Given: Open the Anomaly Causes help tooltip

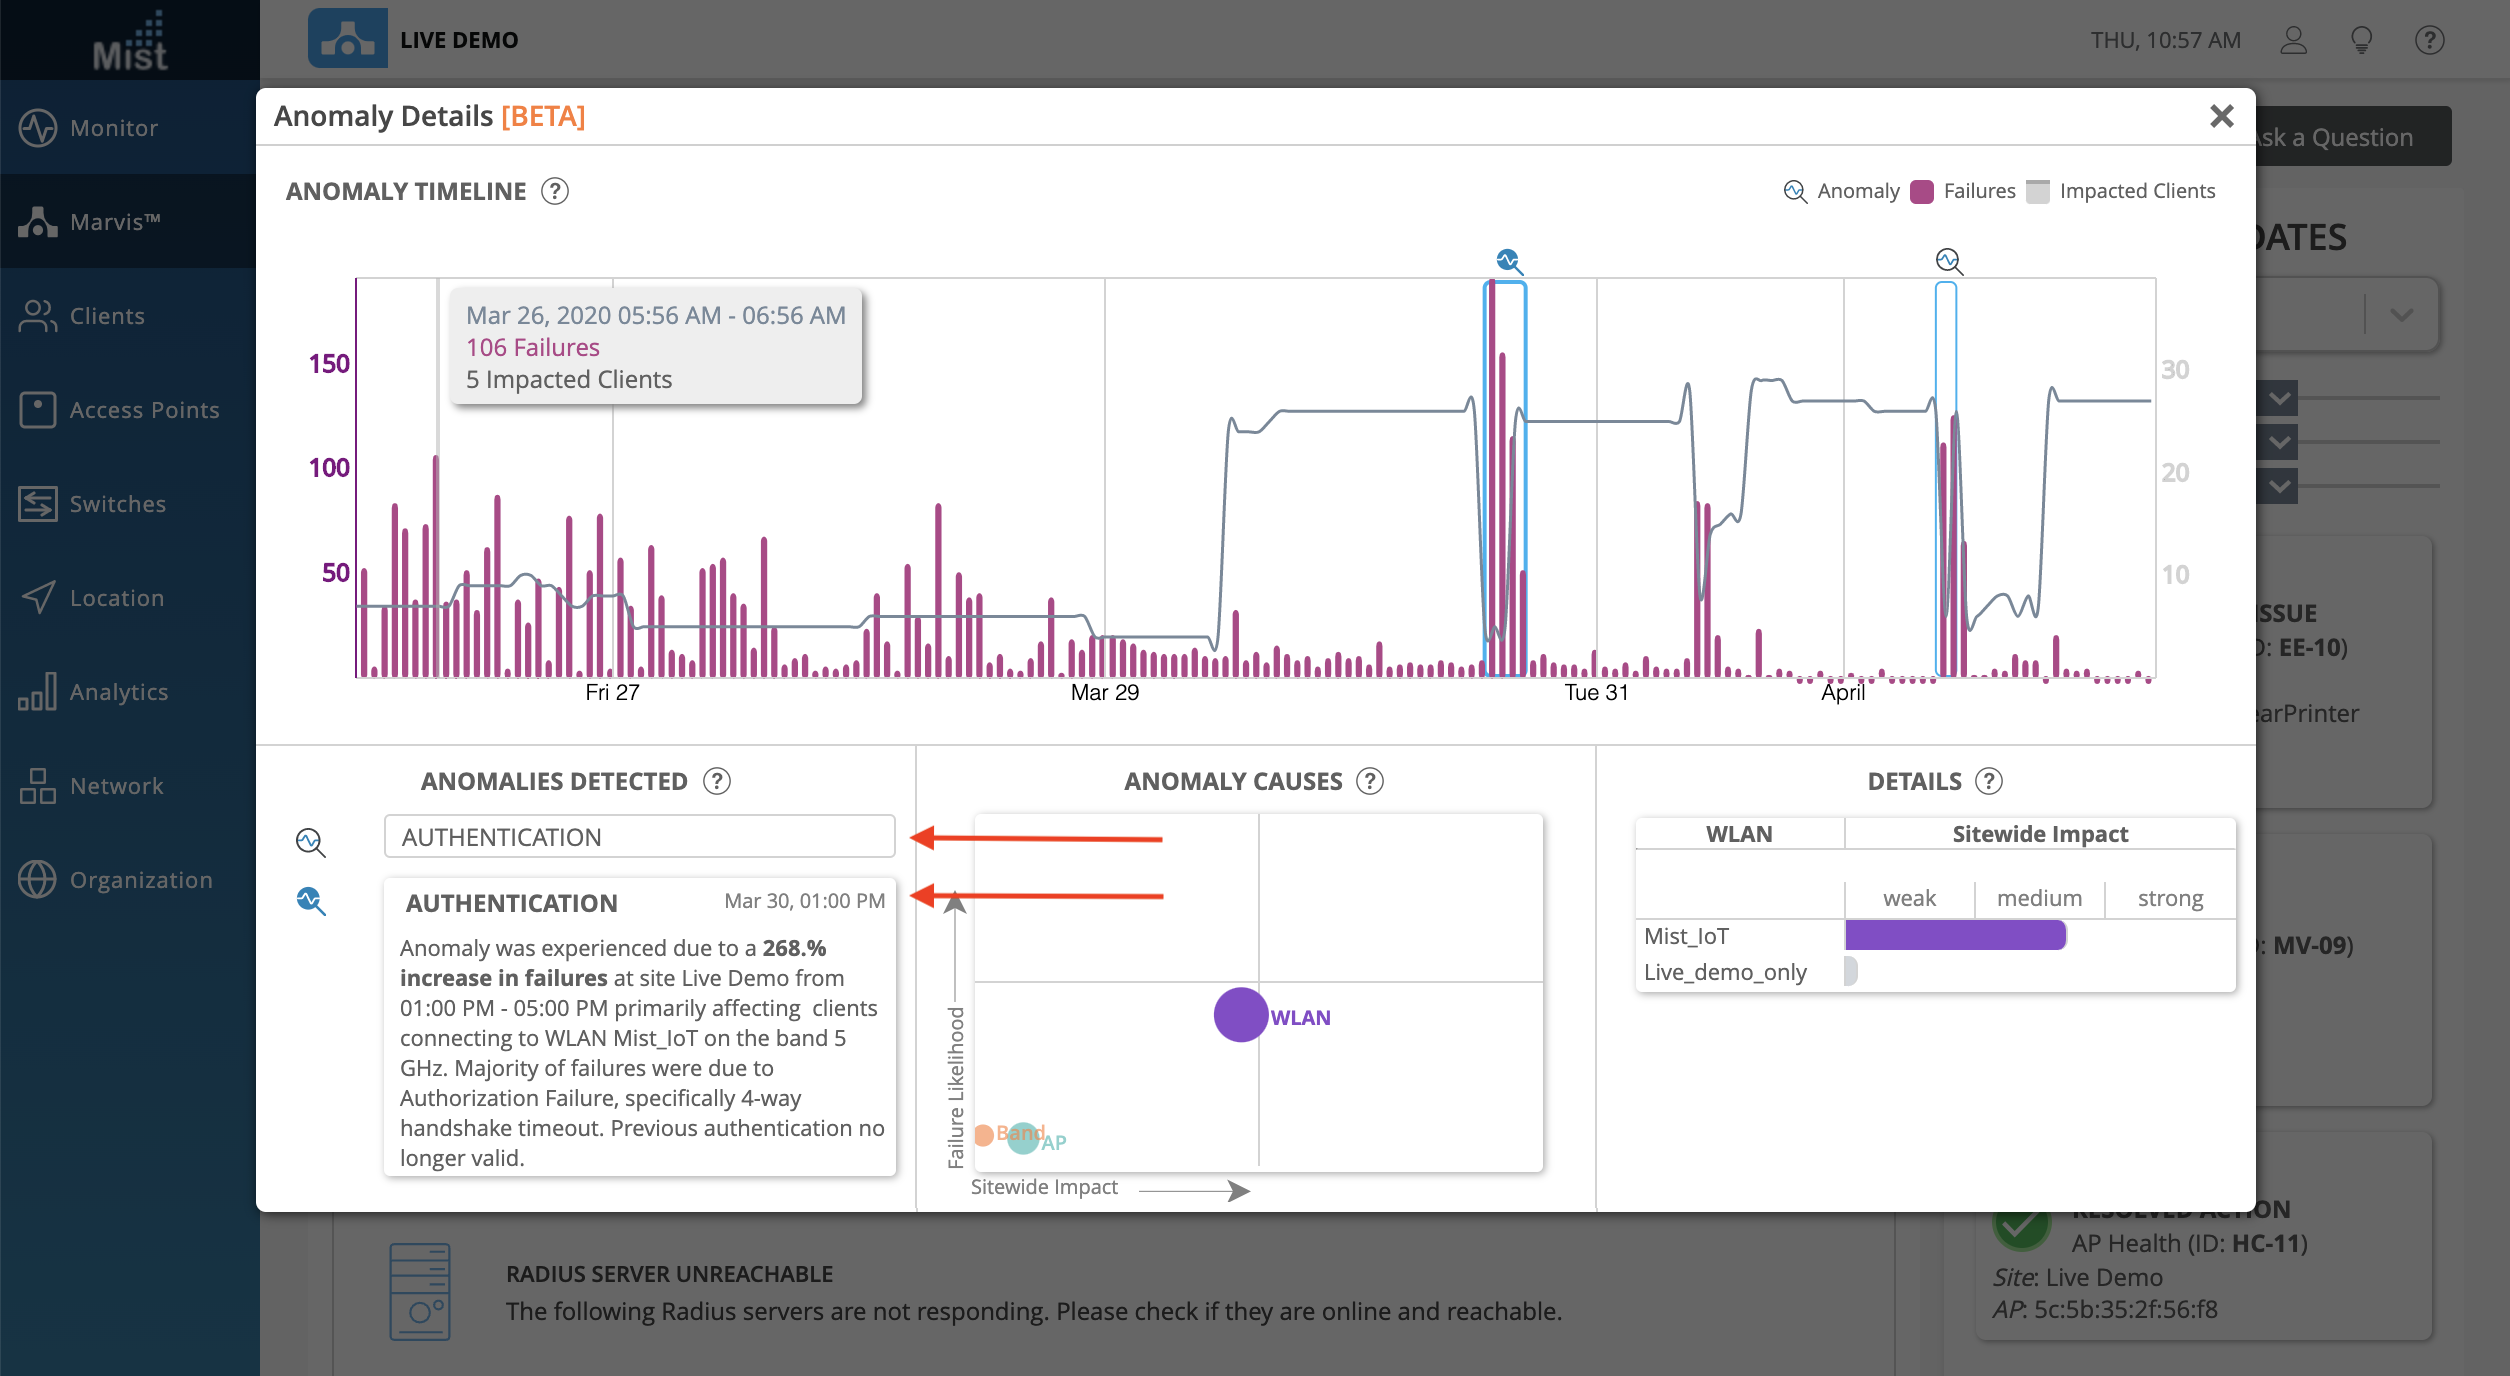Looking at the screenshot, I should [x=1370, y=781].
